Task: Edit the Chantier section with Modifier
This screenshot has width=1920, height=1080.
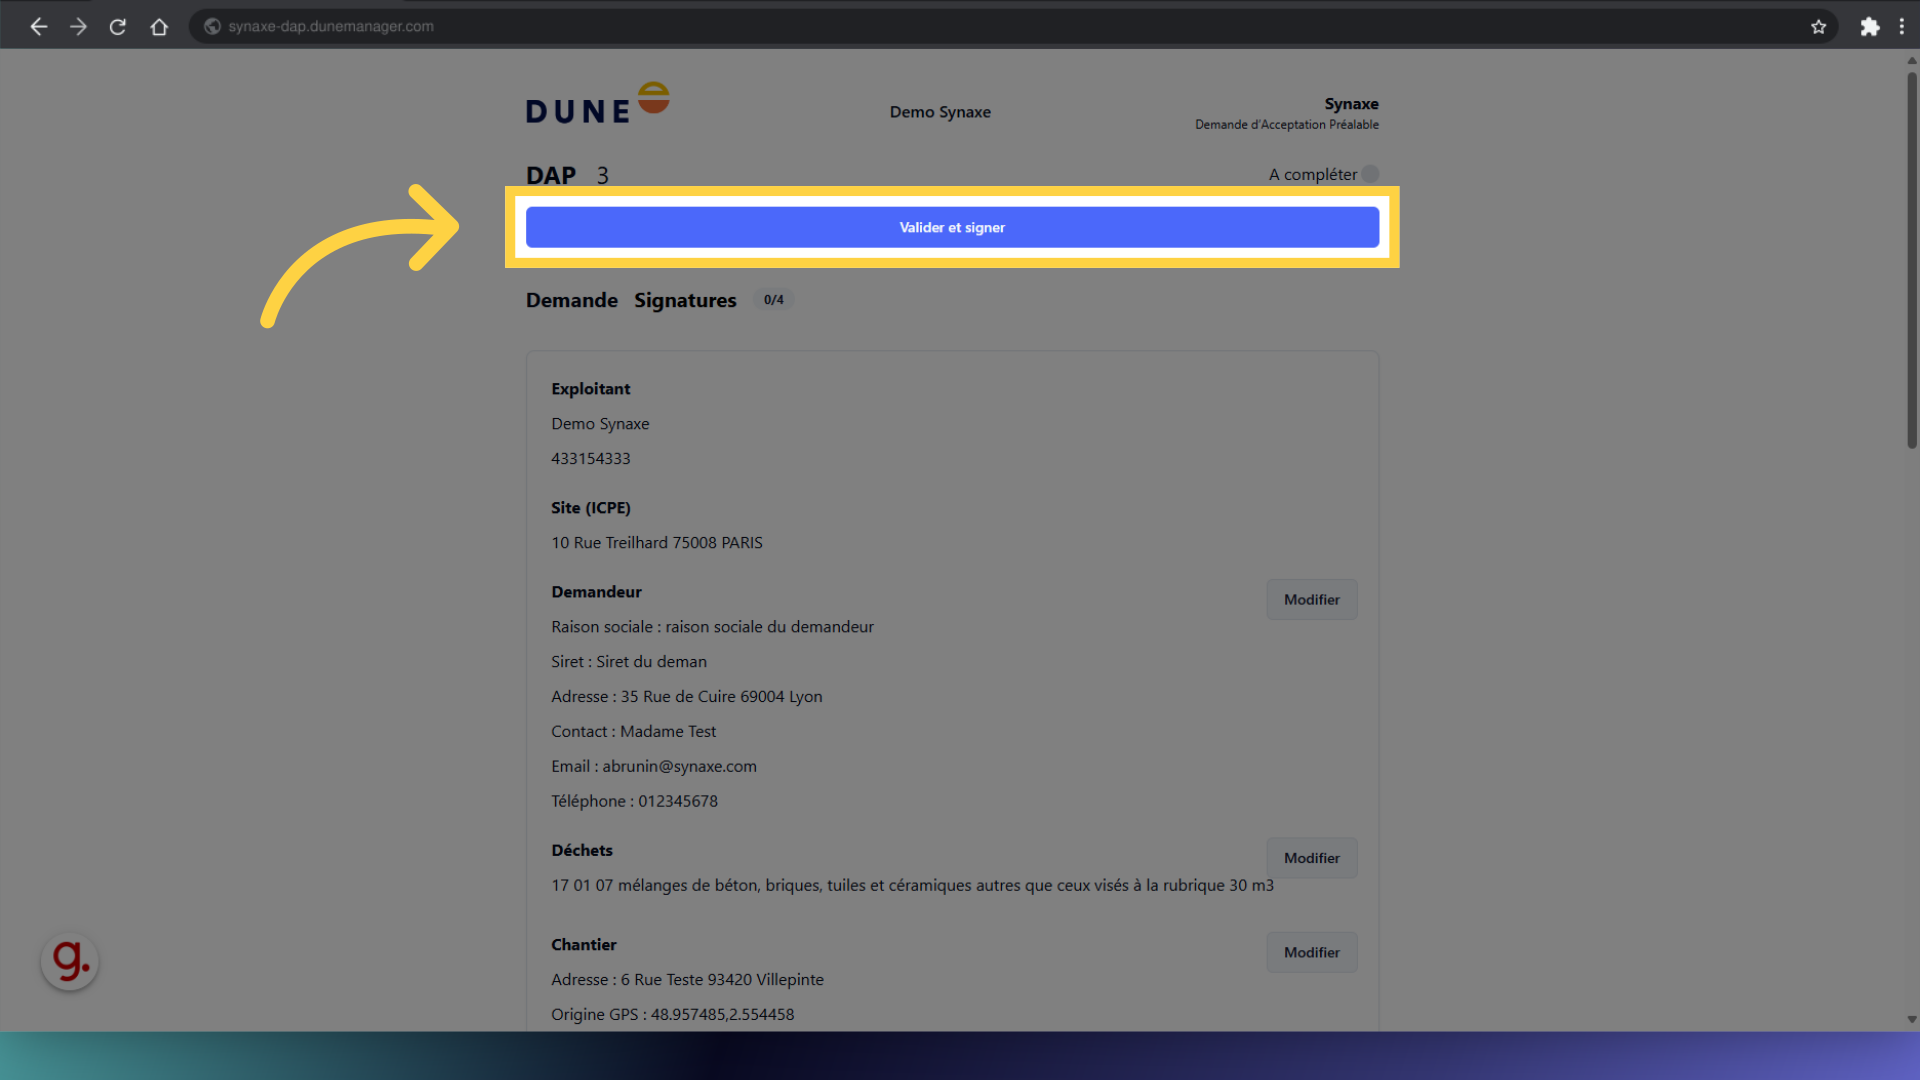Action: click(1311, 952)
